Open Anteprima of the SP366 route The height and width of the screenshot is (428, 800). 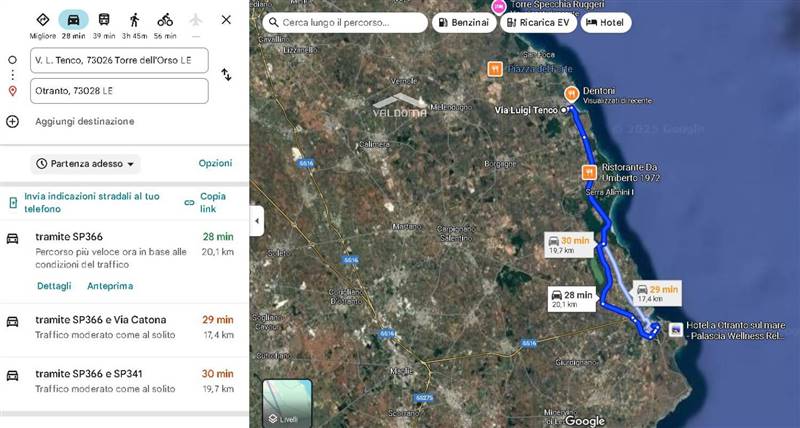[110, 286]
